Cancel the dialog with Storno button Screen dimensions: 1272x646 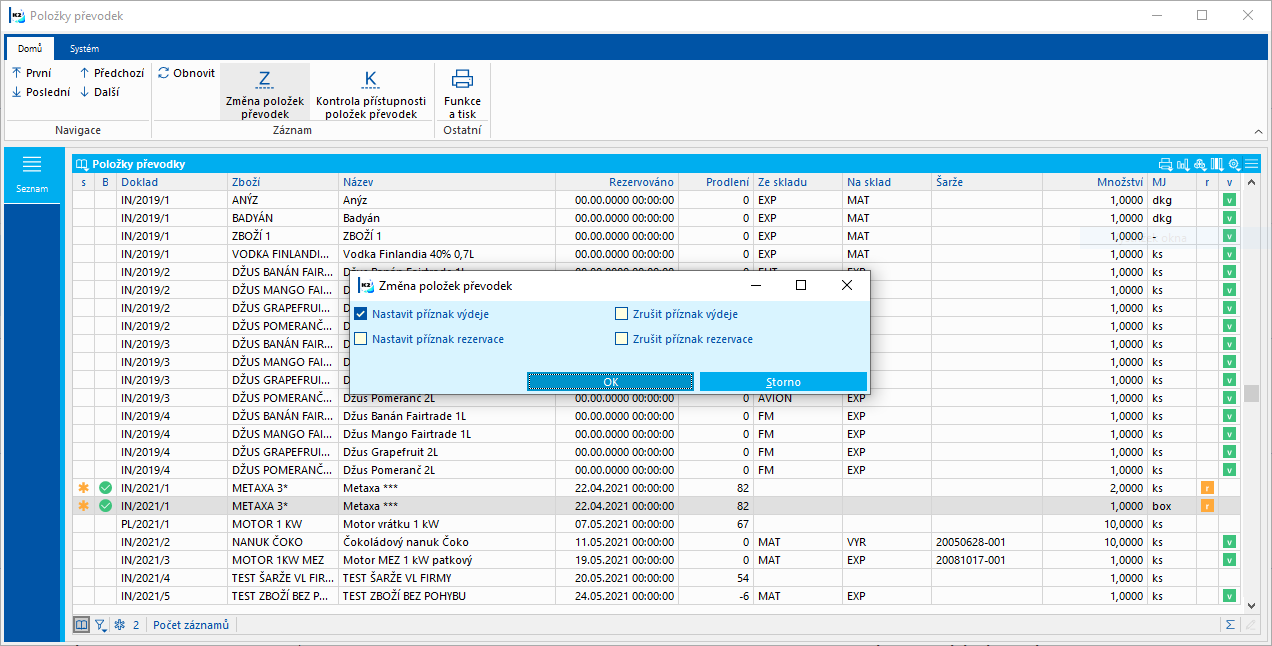click(x=782, y=382)
